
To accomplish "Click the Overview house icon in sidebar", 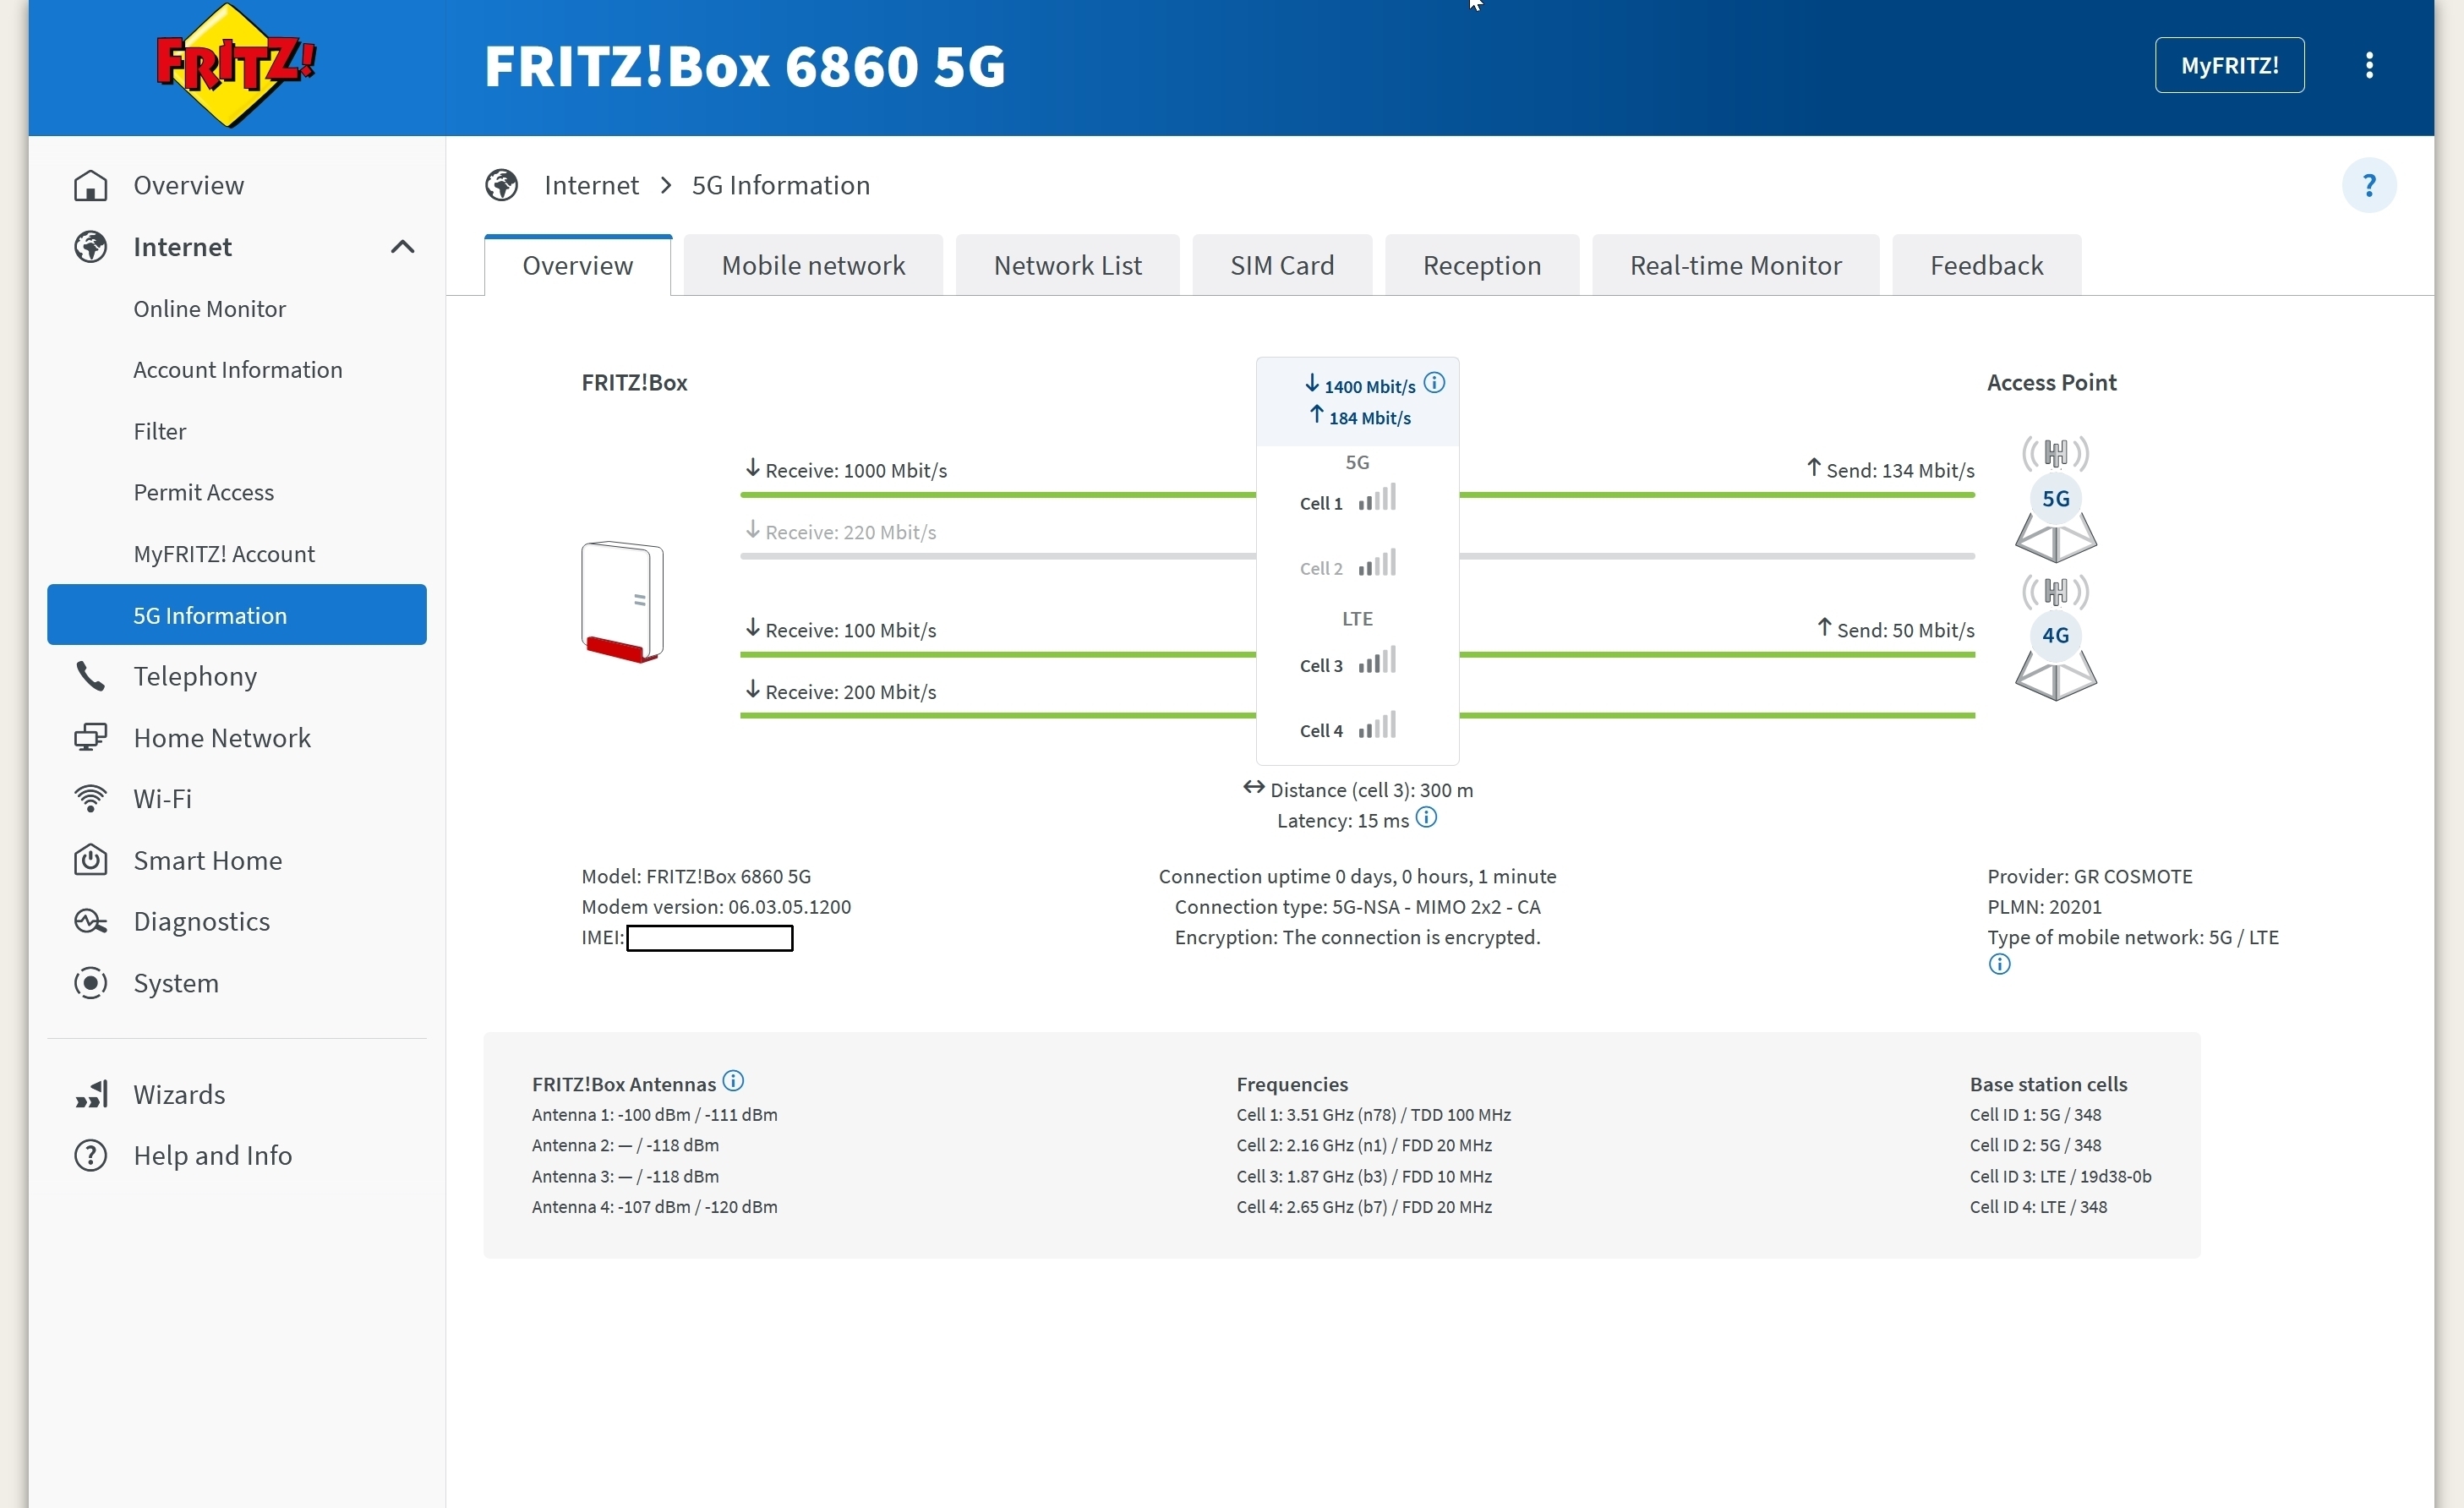I will [x=91, y=185].
